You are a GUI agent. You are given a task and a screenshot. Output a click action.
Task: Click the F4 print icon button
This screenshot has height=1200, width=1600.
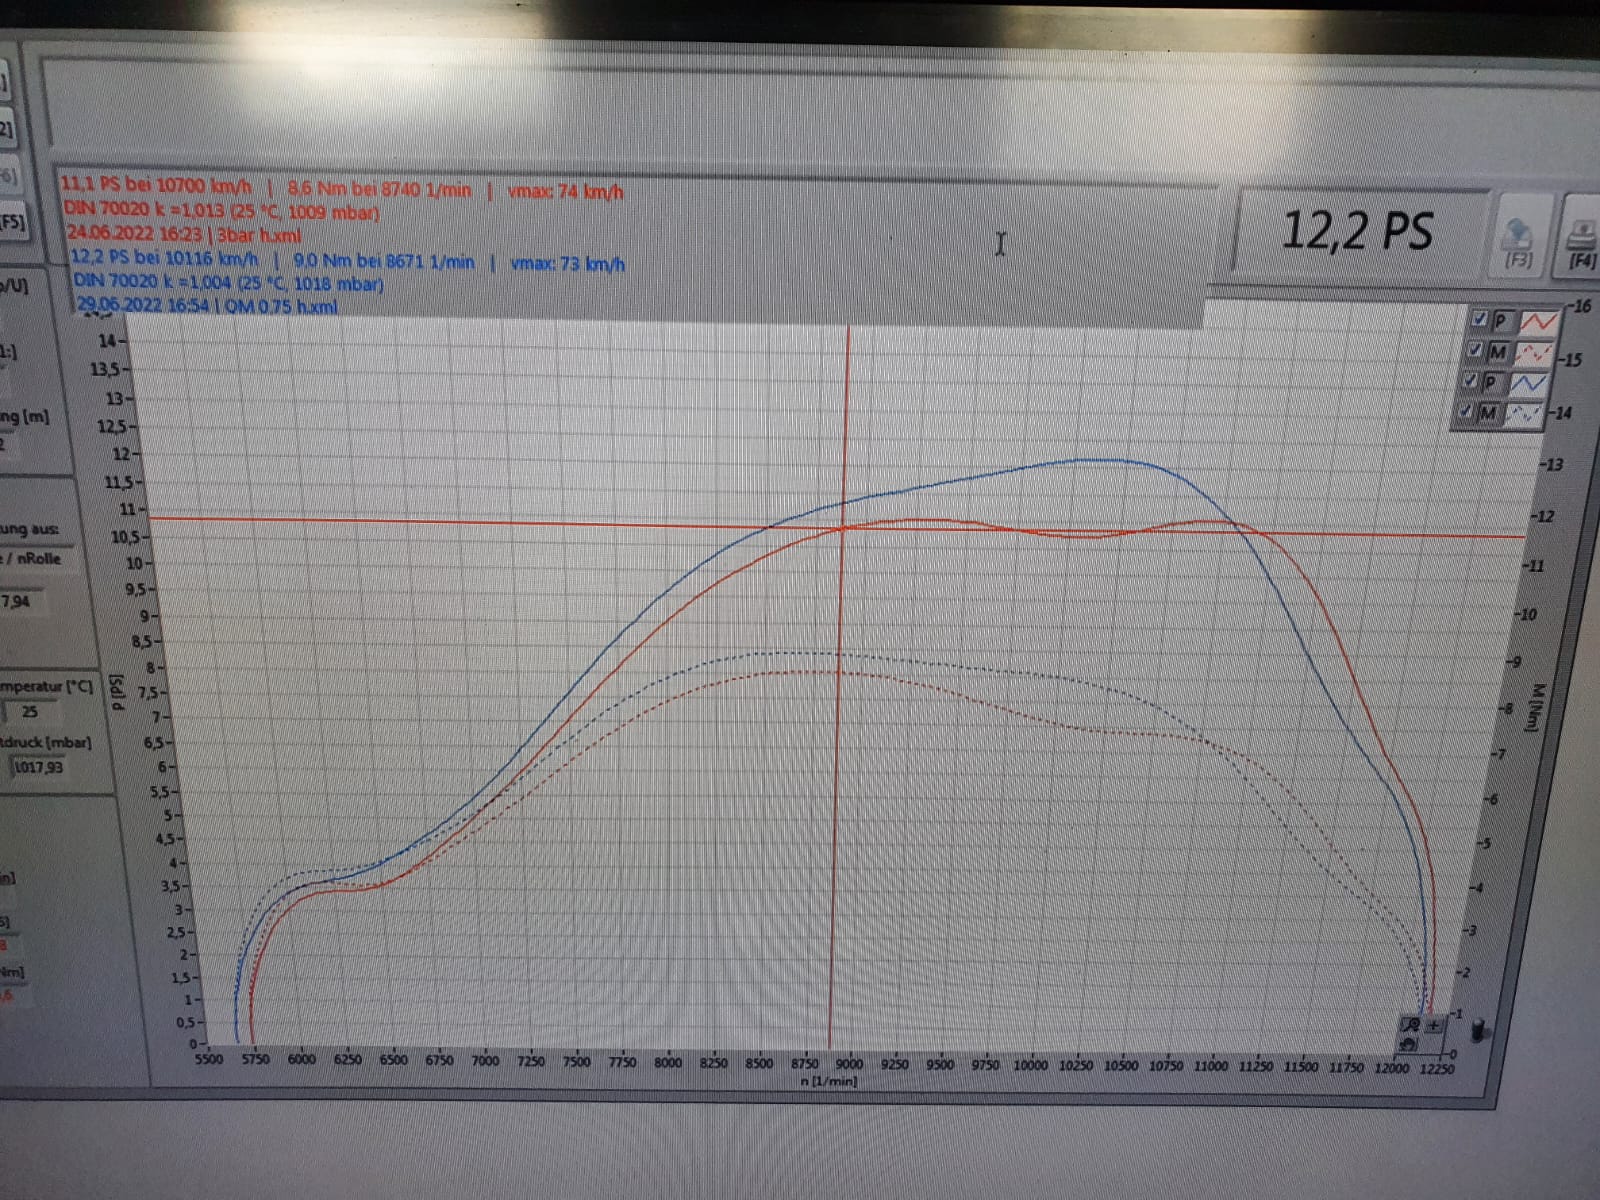tap(1581, 240)
